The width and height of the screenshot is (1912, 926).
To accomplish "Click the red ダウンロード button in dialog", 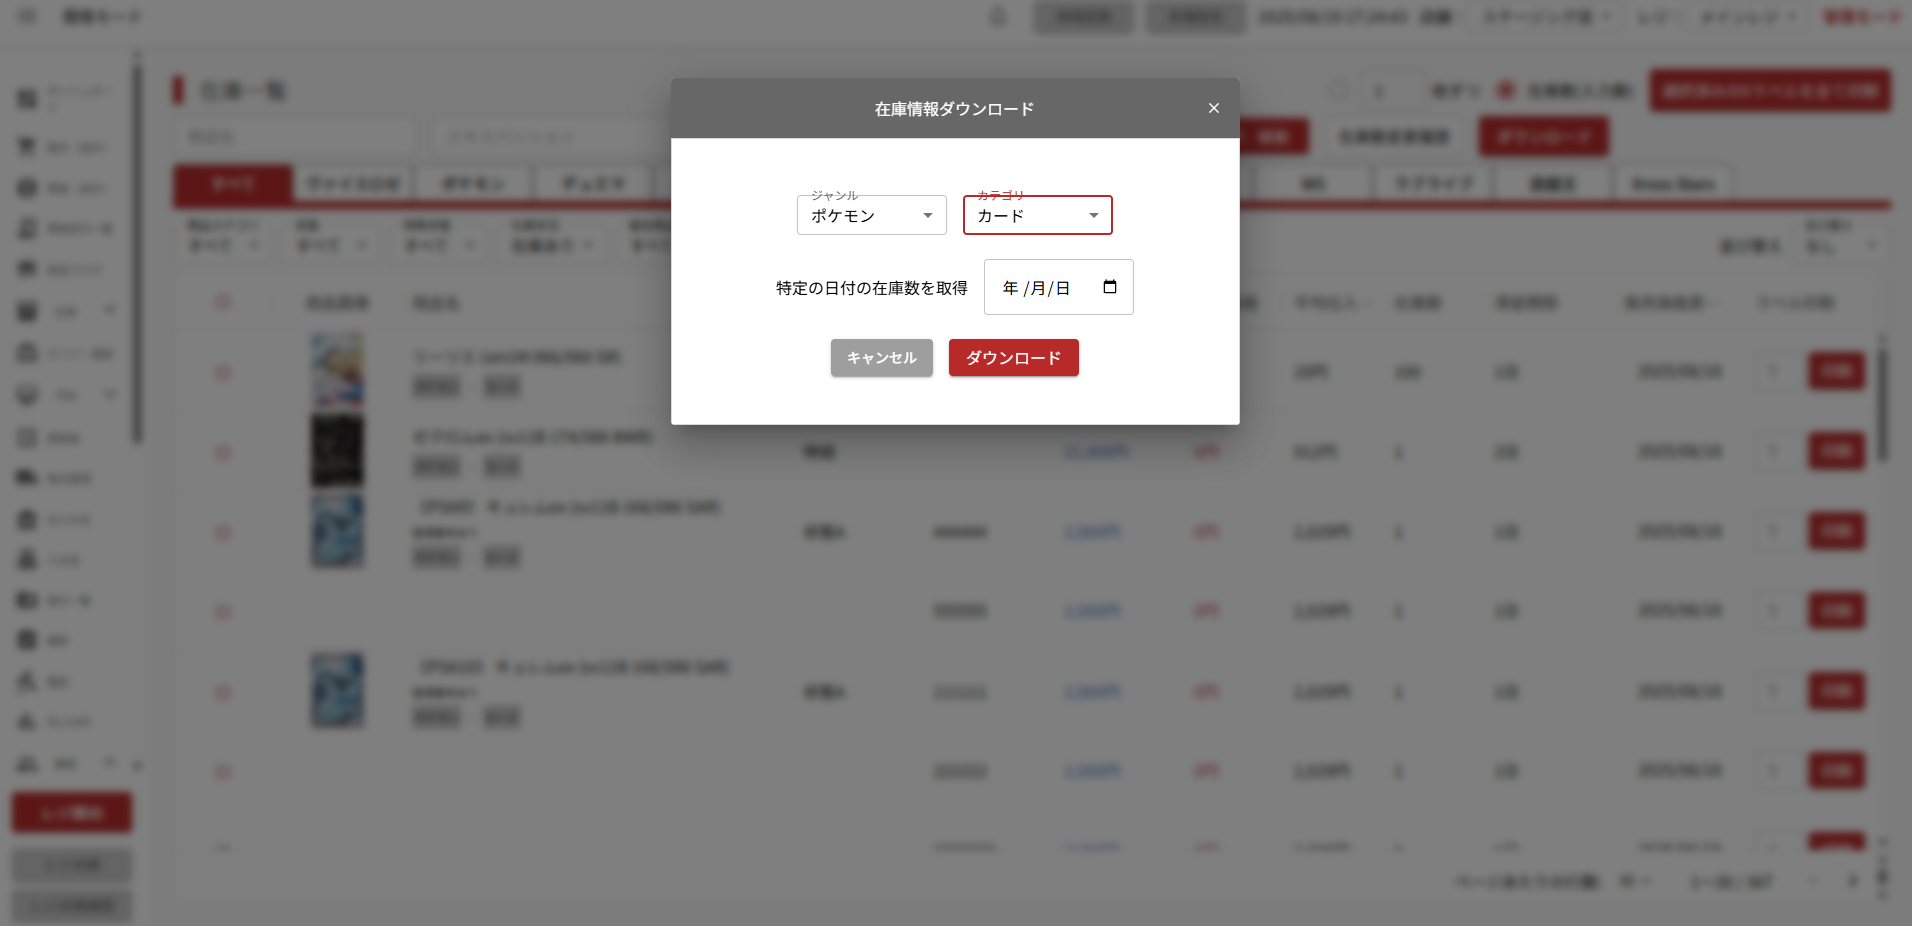I will click(x=1013, y=358).
